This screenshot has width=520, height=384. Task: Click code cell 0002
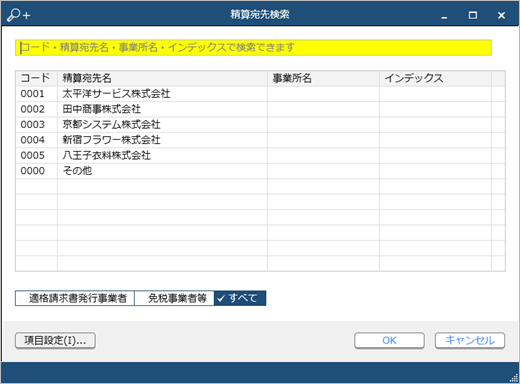36,109
